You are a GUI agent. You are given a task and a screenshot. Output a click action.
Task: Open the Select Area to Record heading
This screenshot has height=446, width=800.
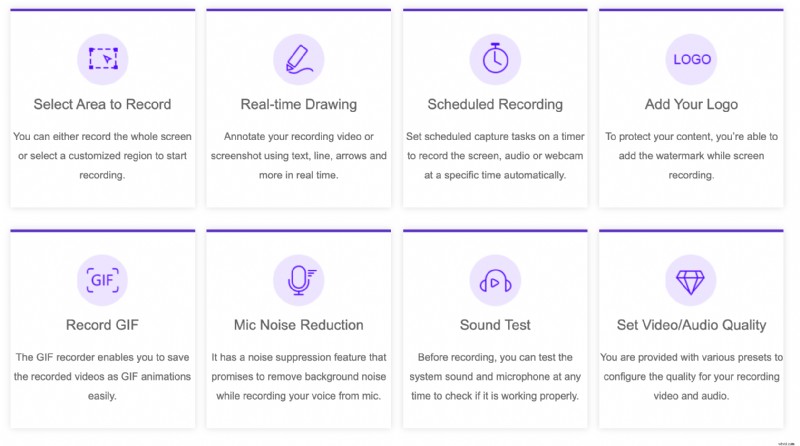click(x=103, y=104)
